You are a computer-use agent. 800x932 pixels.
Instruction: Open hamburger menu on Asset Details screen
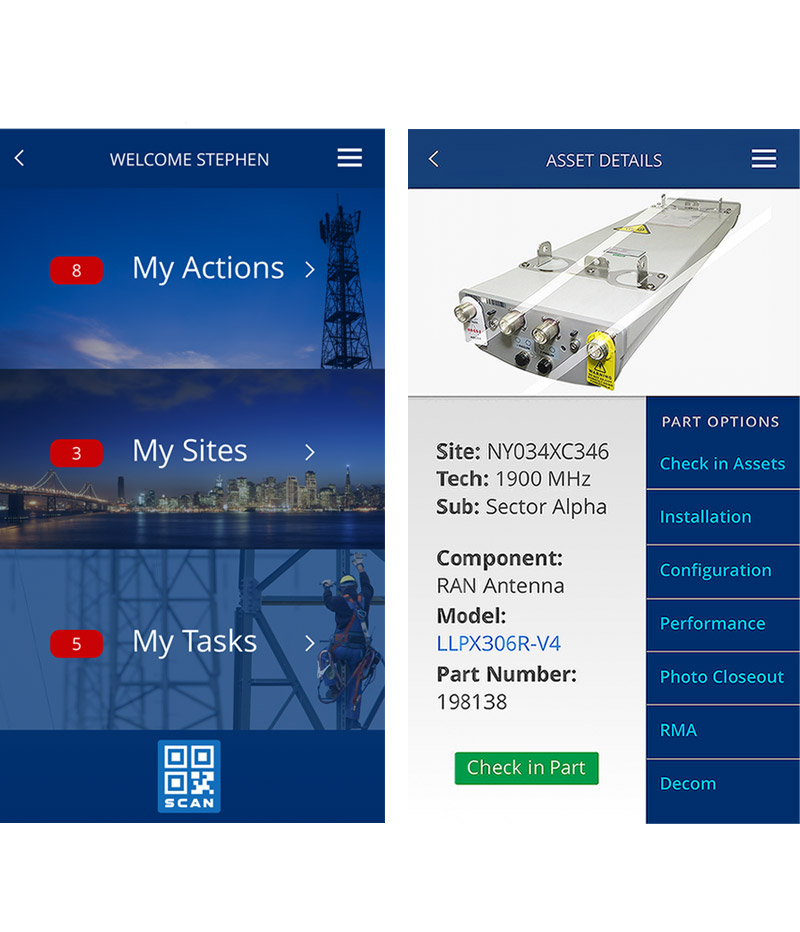tap(764, 159)
